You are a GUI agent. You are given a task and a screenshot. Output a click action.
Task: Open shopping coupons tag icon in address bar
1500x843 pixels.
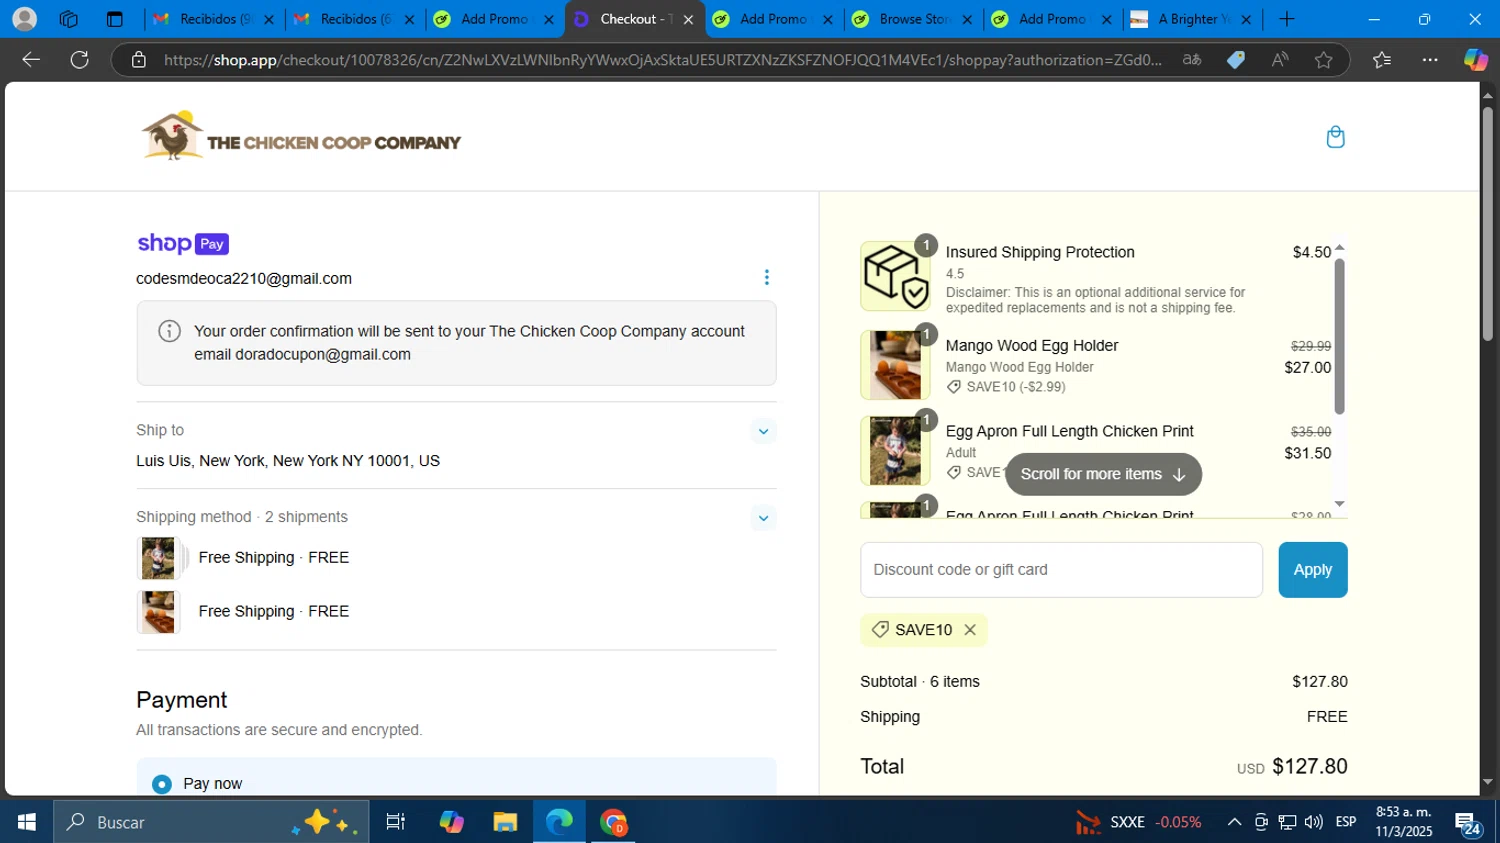coord(1236,60)
